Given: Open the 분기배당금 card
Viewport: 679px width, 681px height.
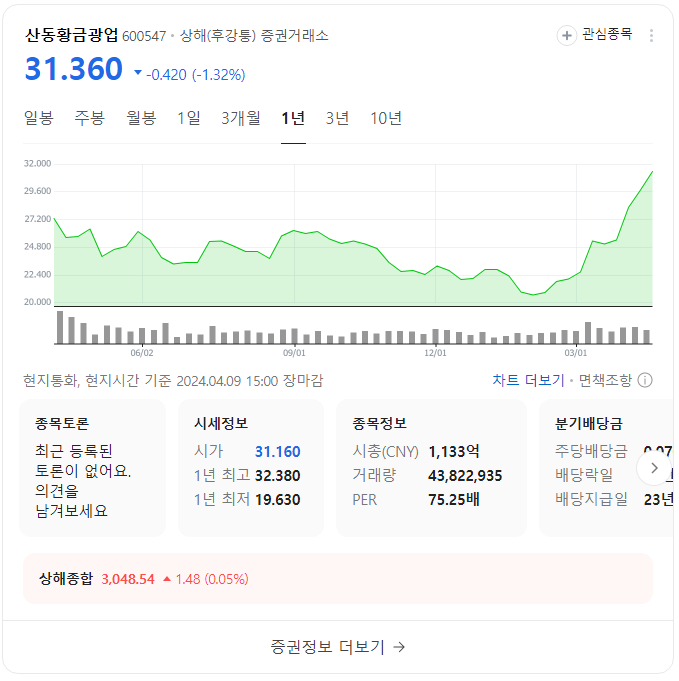Looking at the screenshot, I should pyautogui.click(x=606, y=468).
